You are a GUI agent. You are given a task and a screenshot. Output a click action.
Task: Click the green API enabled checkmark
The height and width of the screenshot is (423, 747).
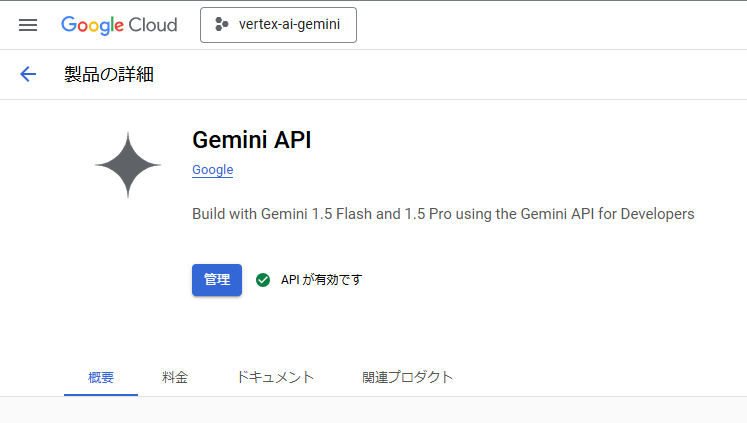(262, 280)
